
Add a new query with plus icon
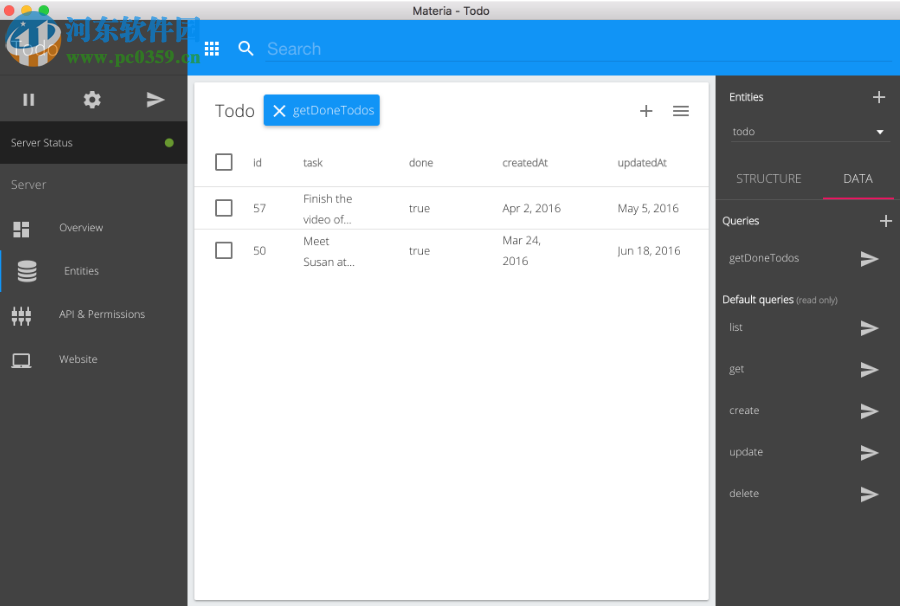click(886, 221)
